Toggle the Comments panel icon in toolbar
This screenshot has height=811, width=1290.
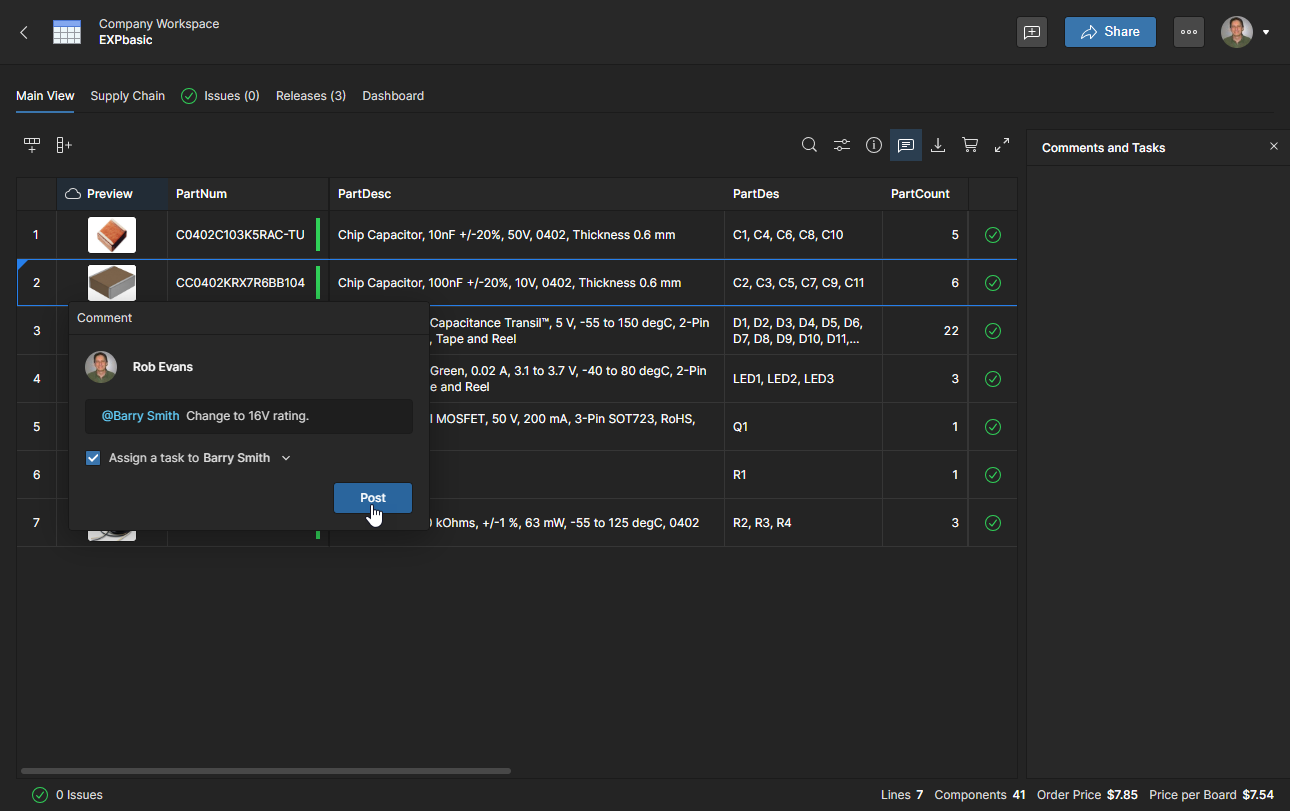coord(906,145)
